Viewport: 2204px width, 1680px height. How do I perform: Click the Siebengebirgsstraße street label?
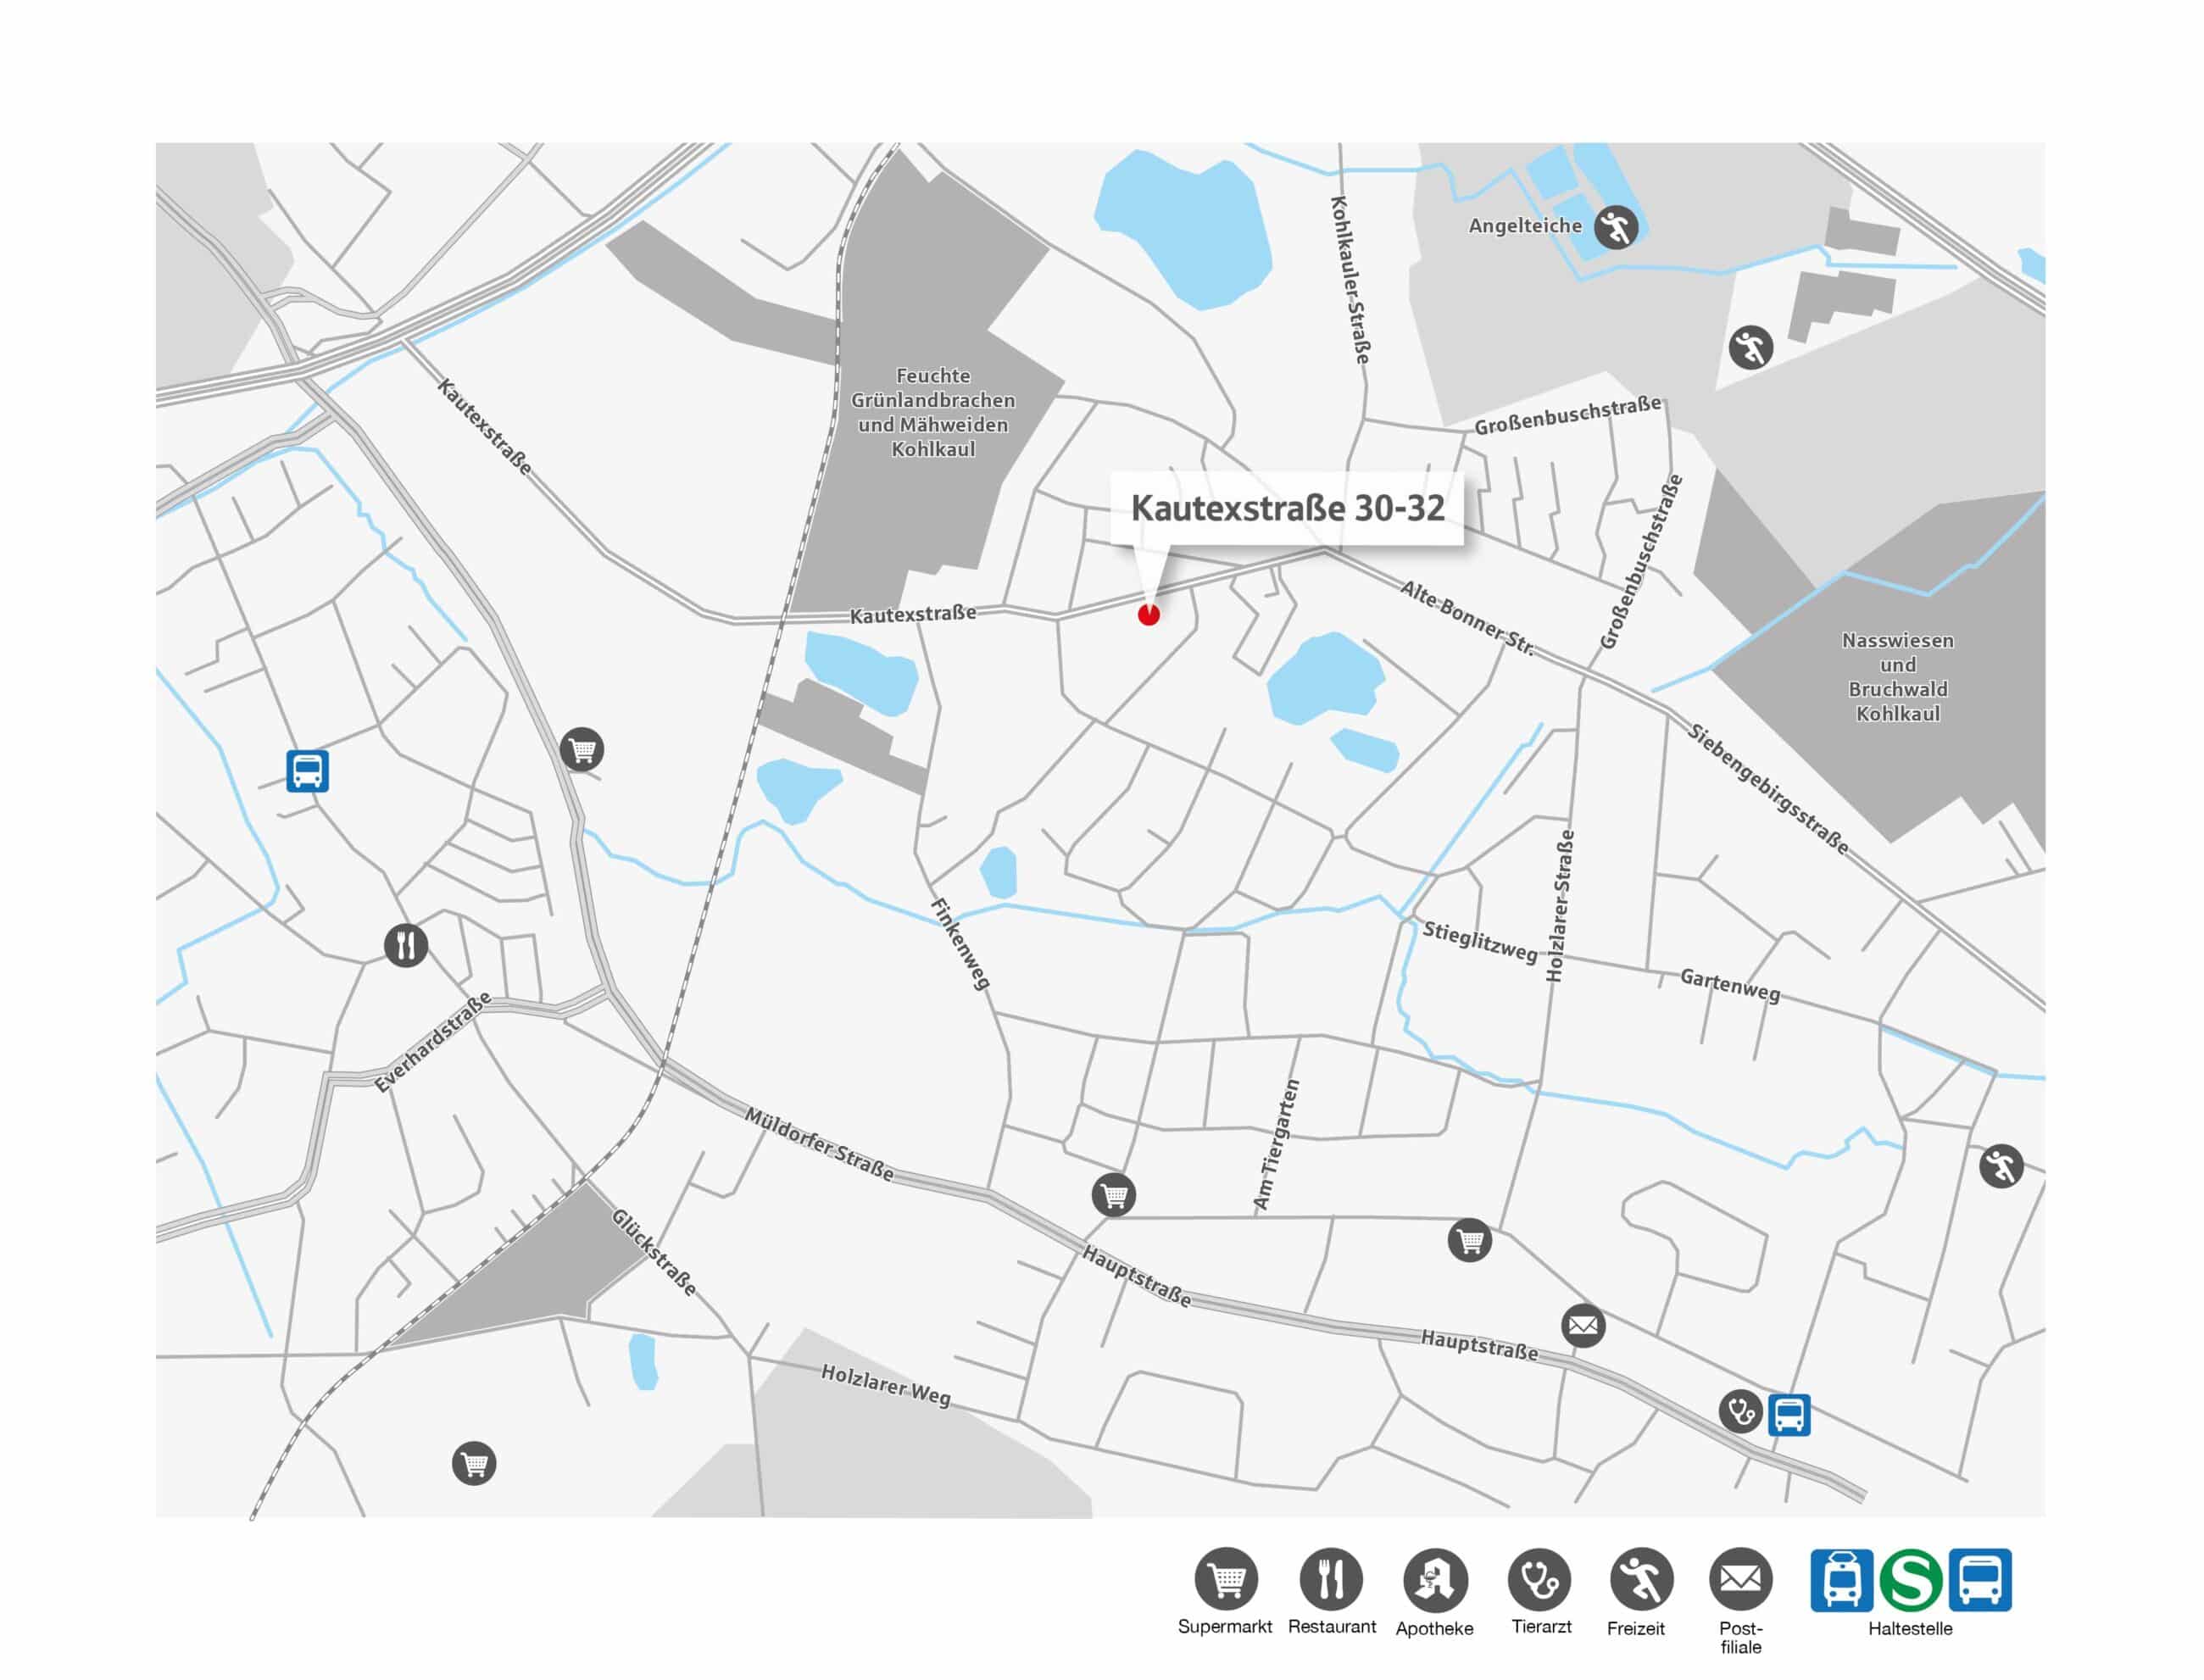click(x=1768, y=789)
